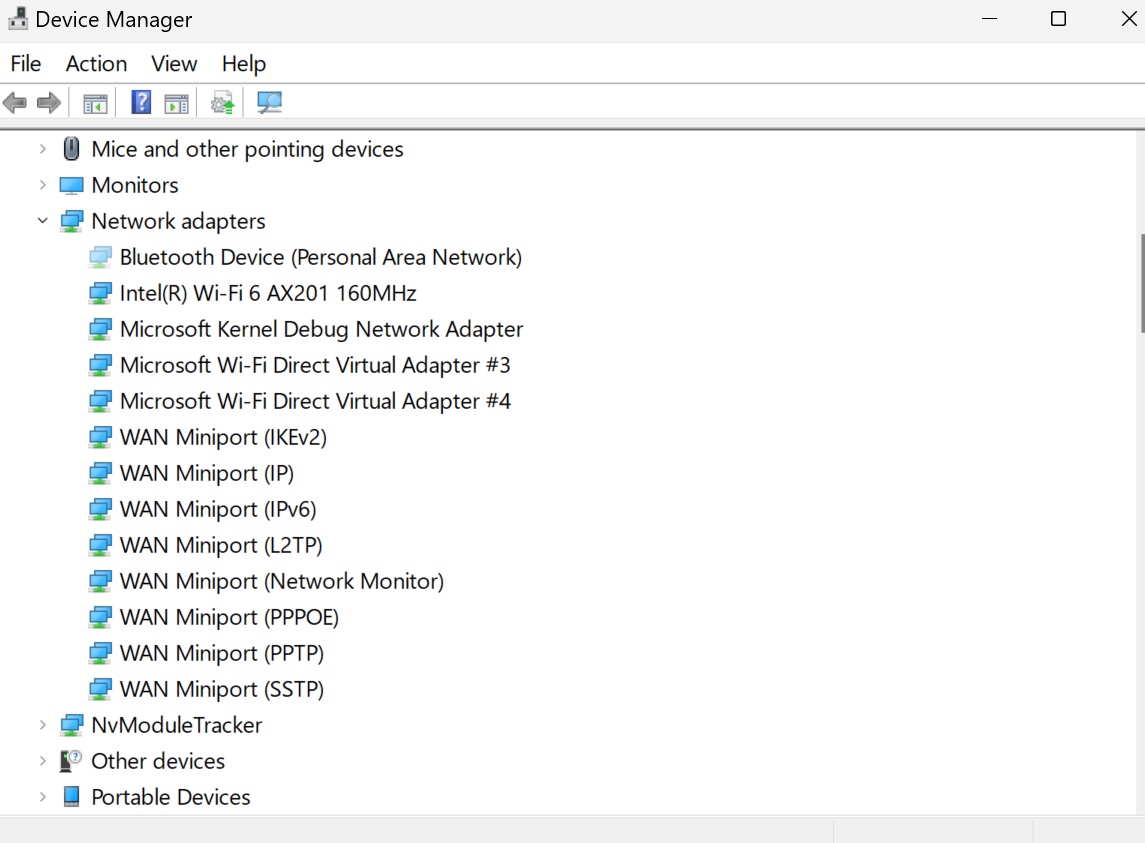Click the Update device driver icon
The height and width of the screenshot is (843, 1145).
(223, 103)
